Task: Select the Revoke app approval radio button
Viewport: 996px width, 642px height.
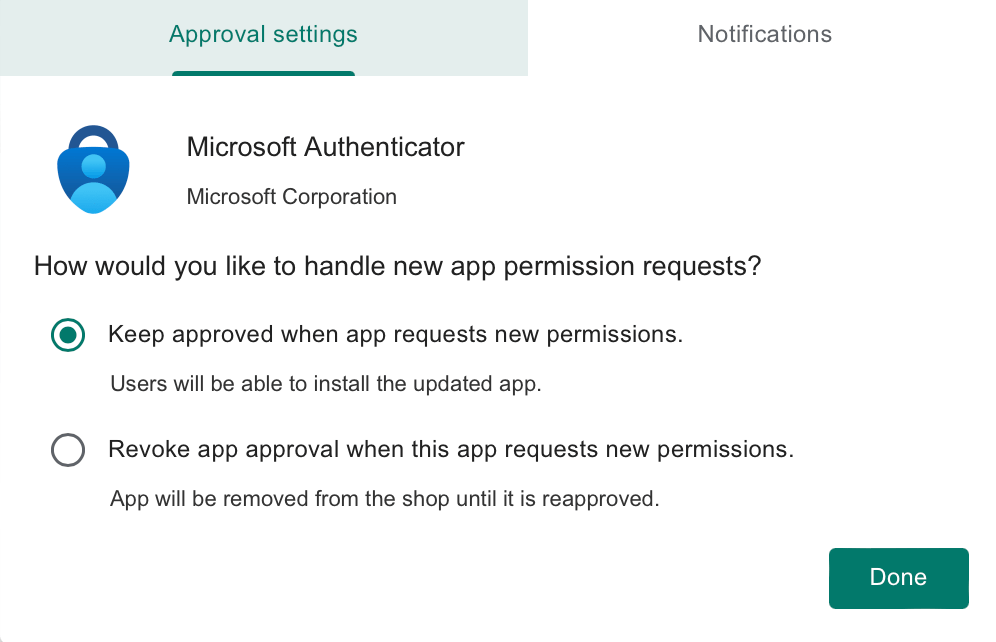Action: click(x=68, y=450)
